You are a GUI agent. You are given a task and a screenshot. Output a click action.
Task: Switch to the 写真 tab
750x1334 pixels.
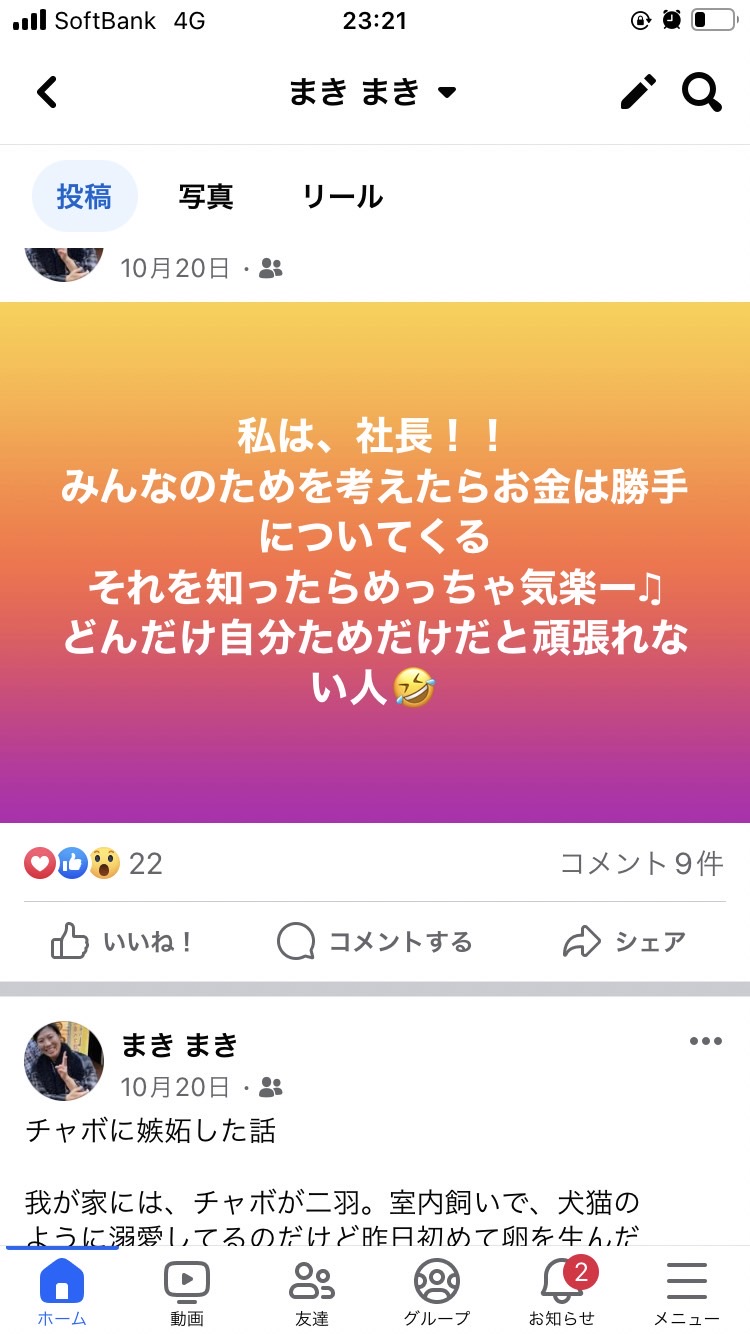tap(206, 196)
